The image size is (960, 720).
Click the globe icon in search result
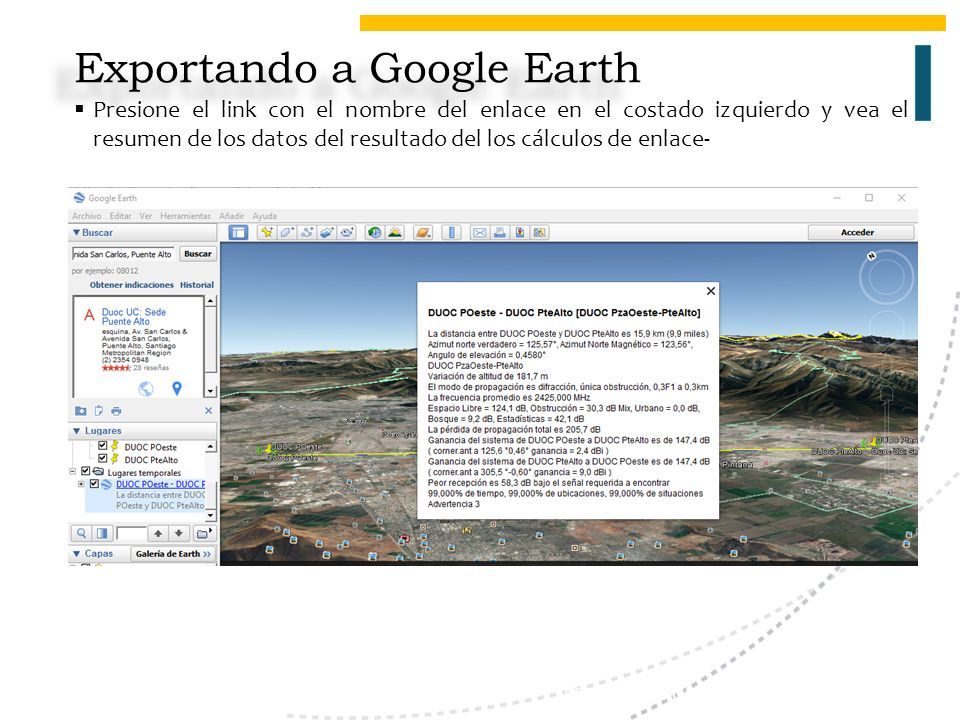pos(146,389)
